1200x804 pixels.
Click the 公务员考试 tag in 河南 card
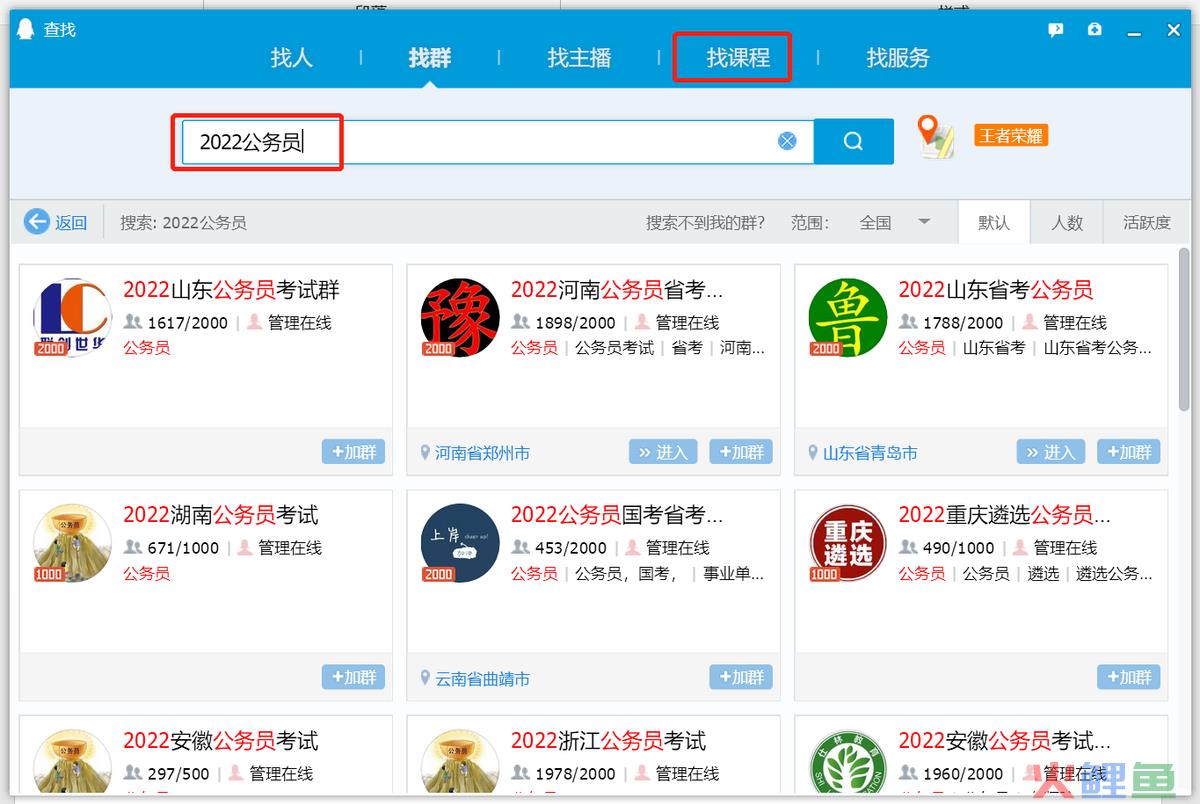(x=614, y=348)
